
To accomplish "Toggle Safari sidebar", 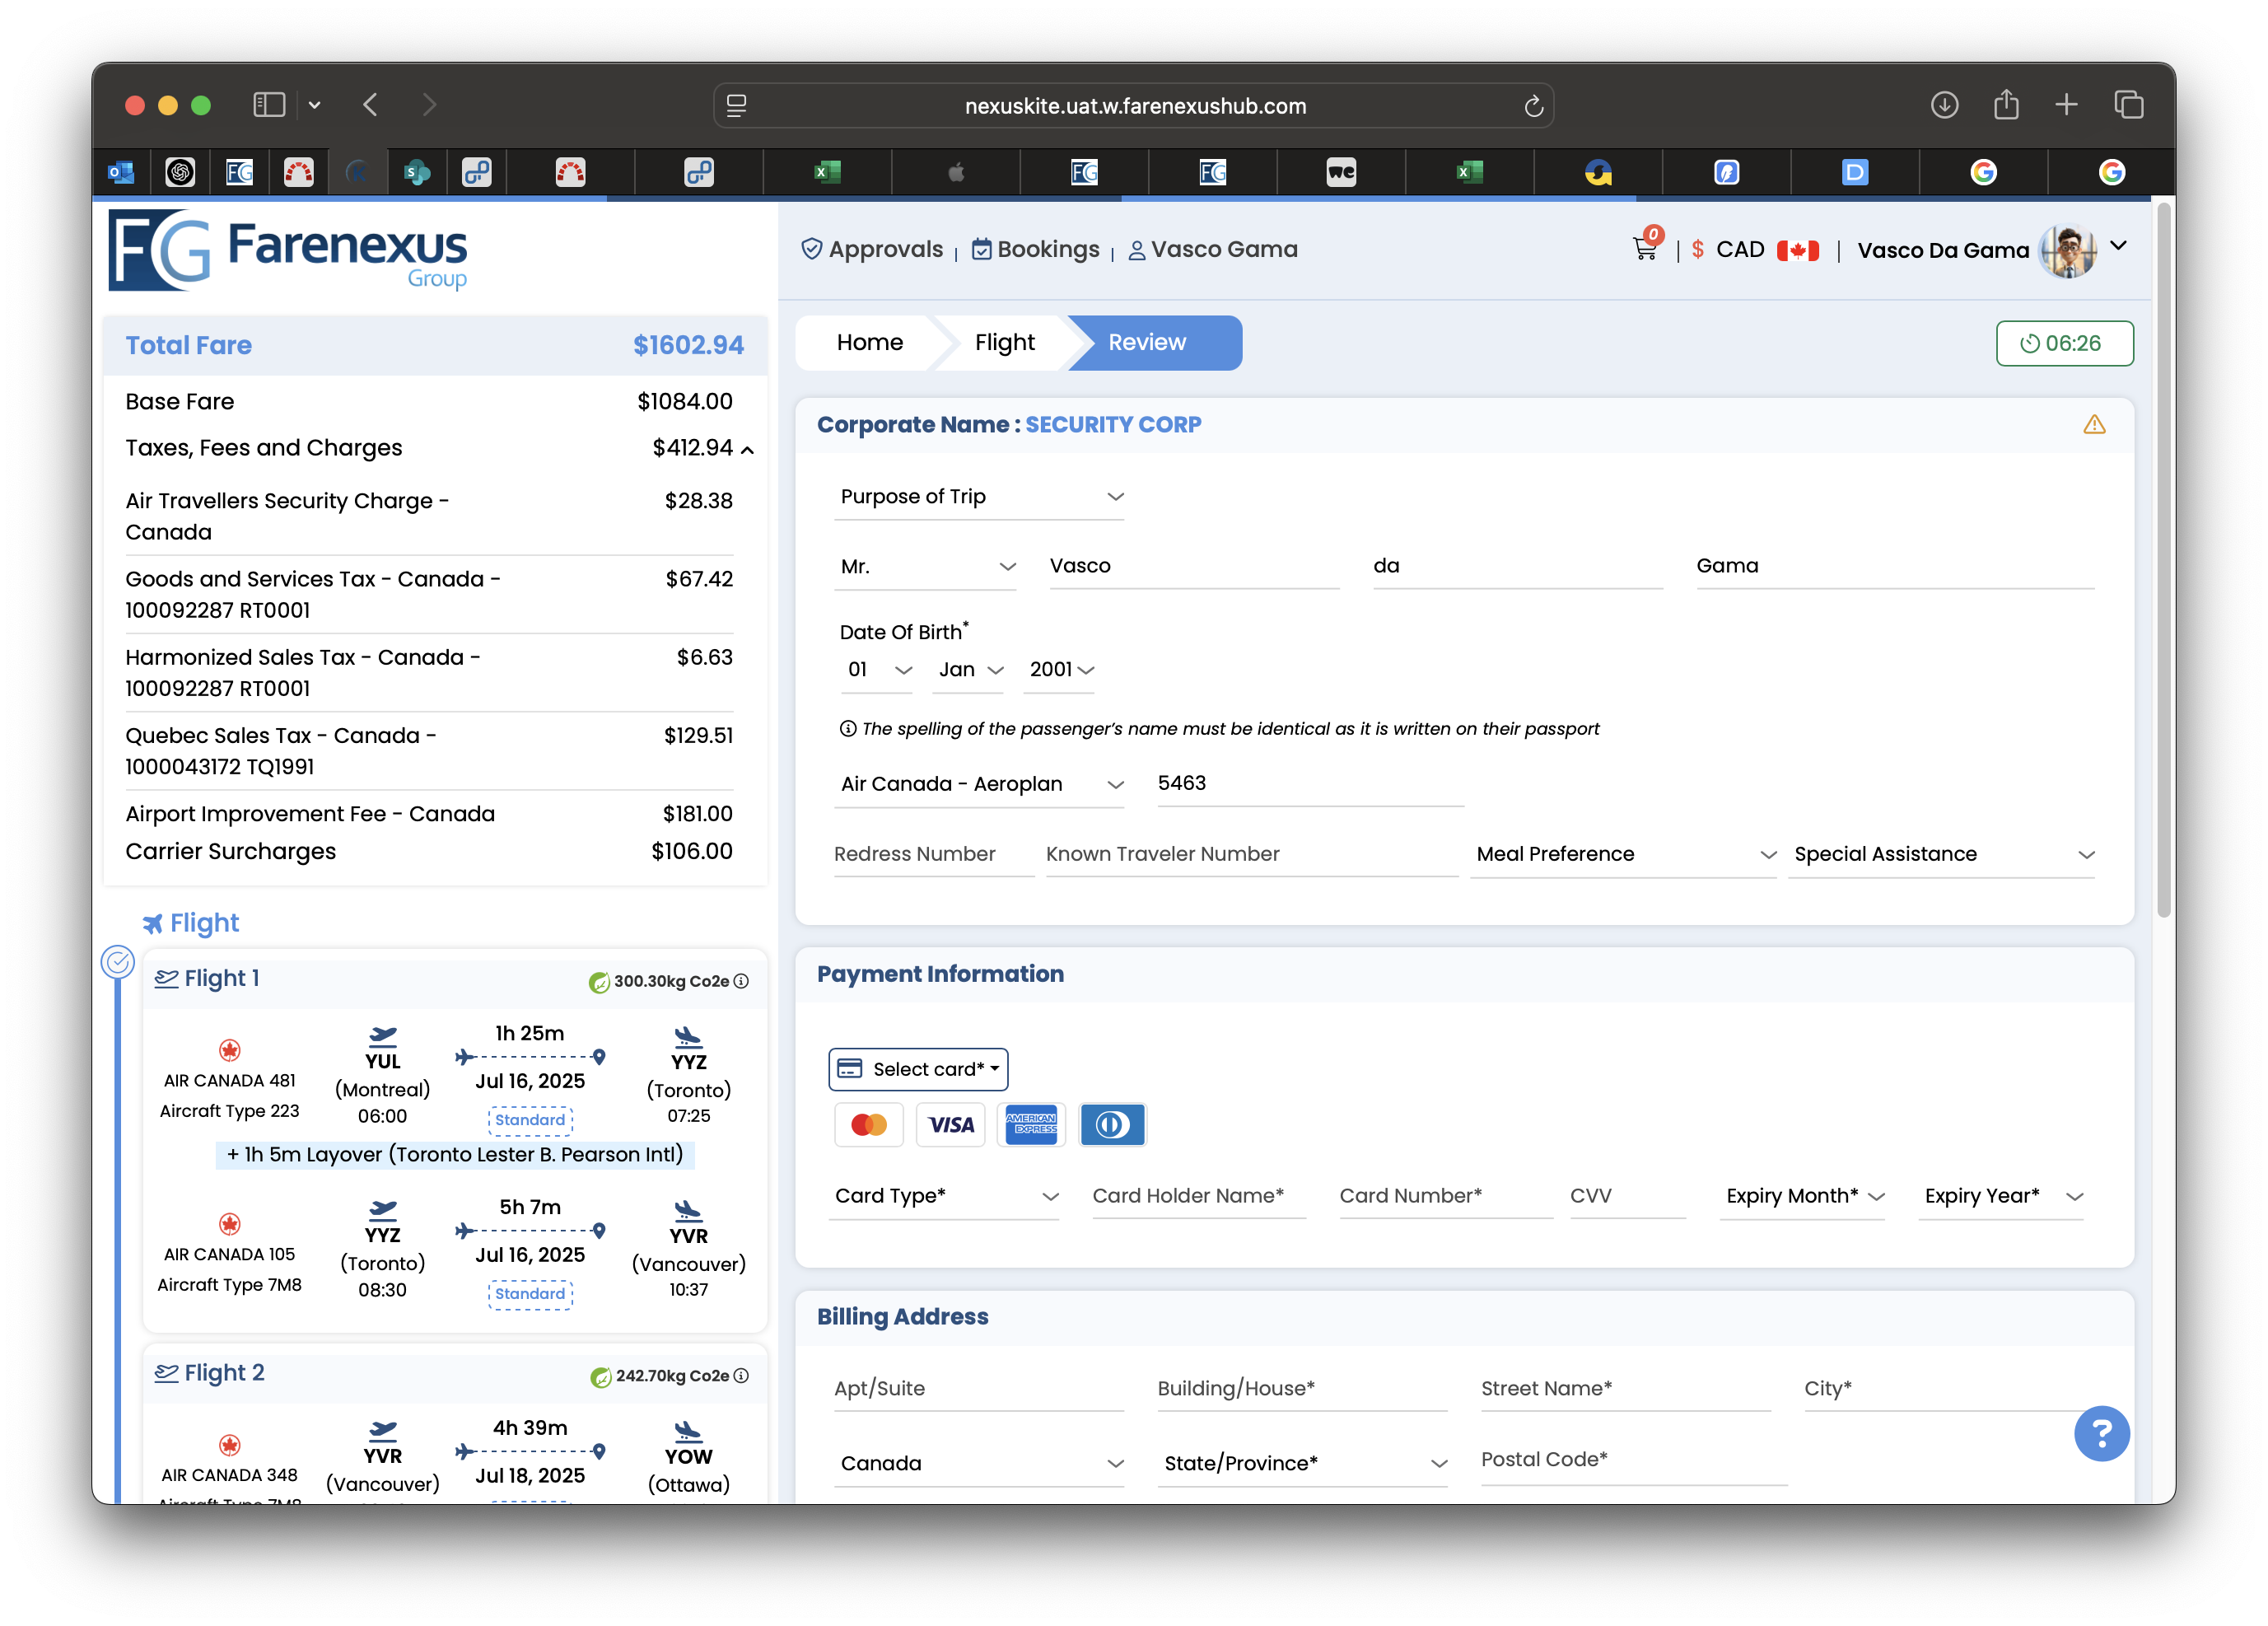I will [x=269, y=104].
